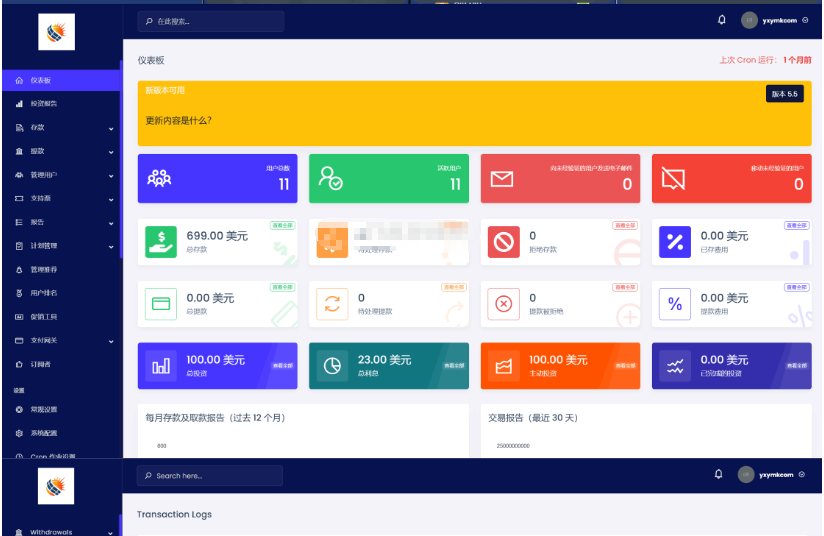Open Withdrawals in the bottom window sidebar
This screenshot has height=536, width=824.
click(x=51, y=532)
